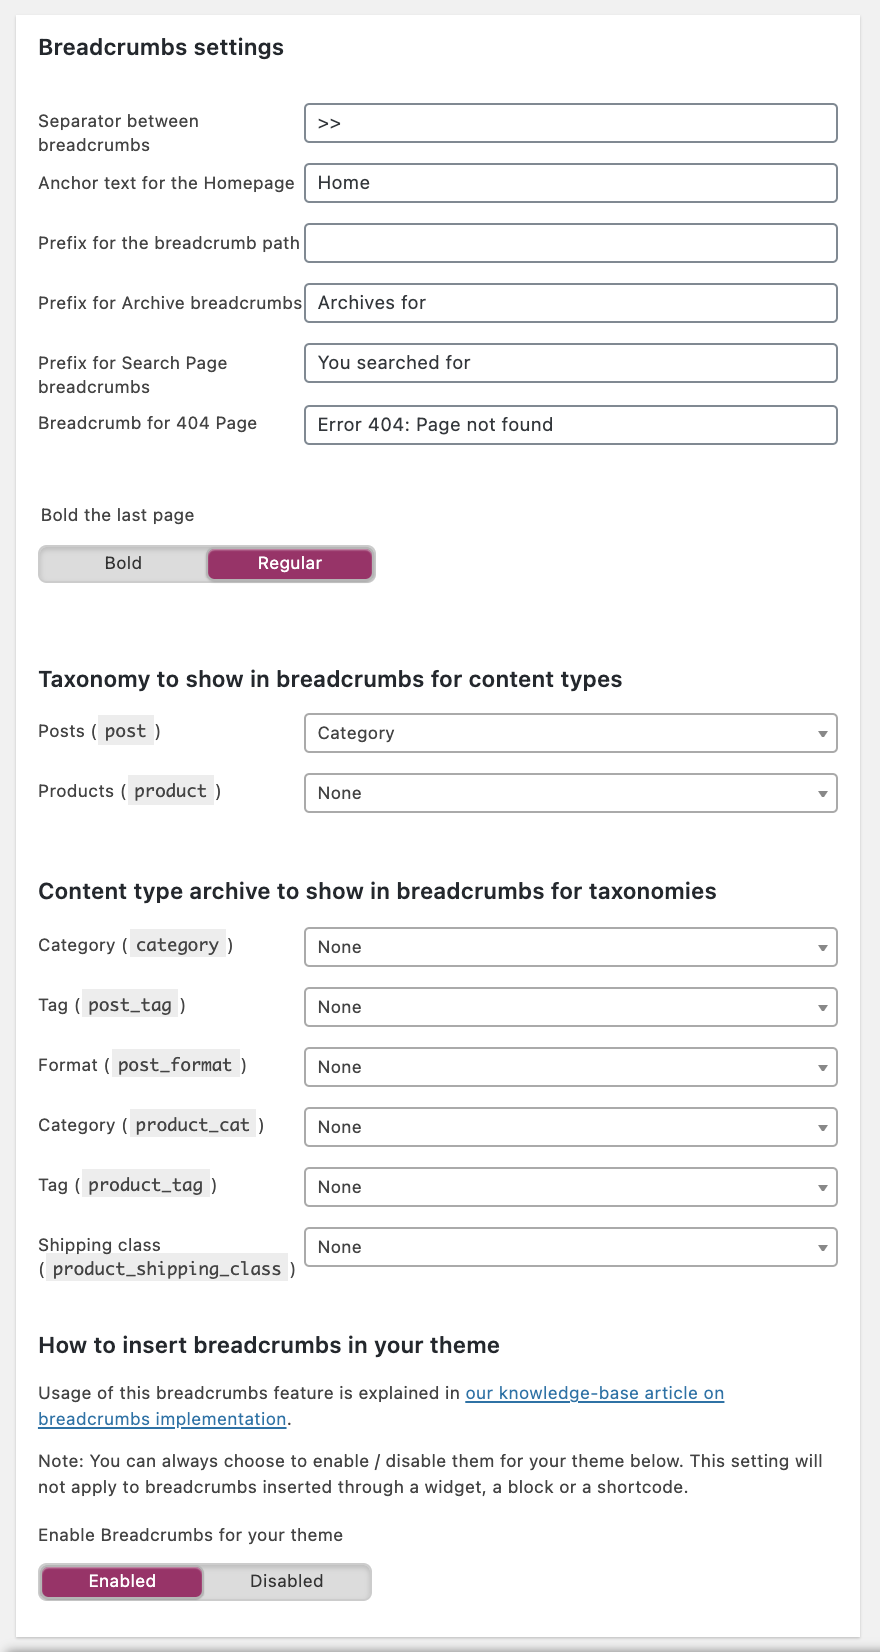The height and width of the screenshot is (1652, 880).
Task: Disable breadcrumbs for your theme
Action: pos(287,1581)
